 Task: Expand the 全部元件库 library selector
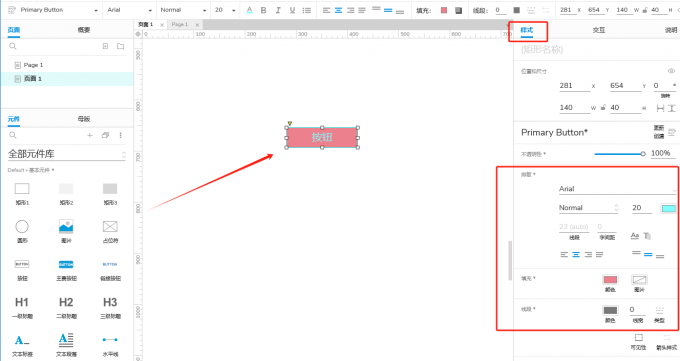point(67,154)
